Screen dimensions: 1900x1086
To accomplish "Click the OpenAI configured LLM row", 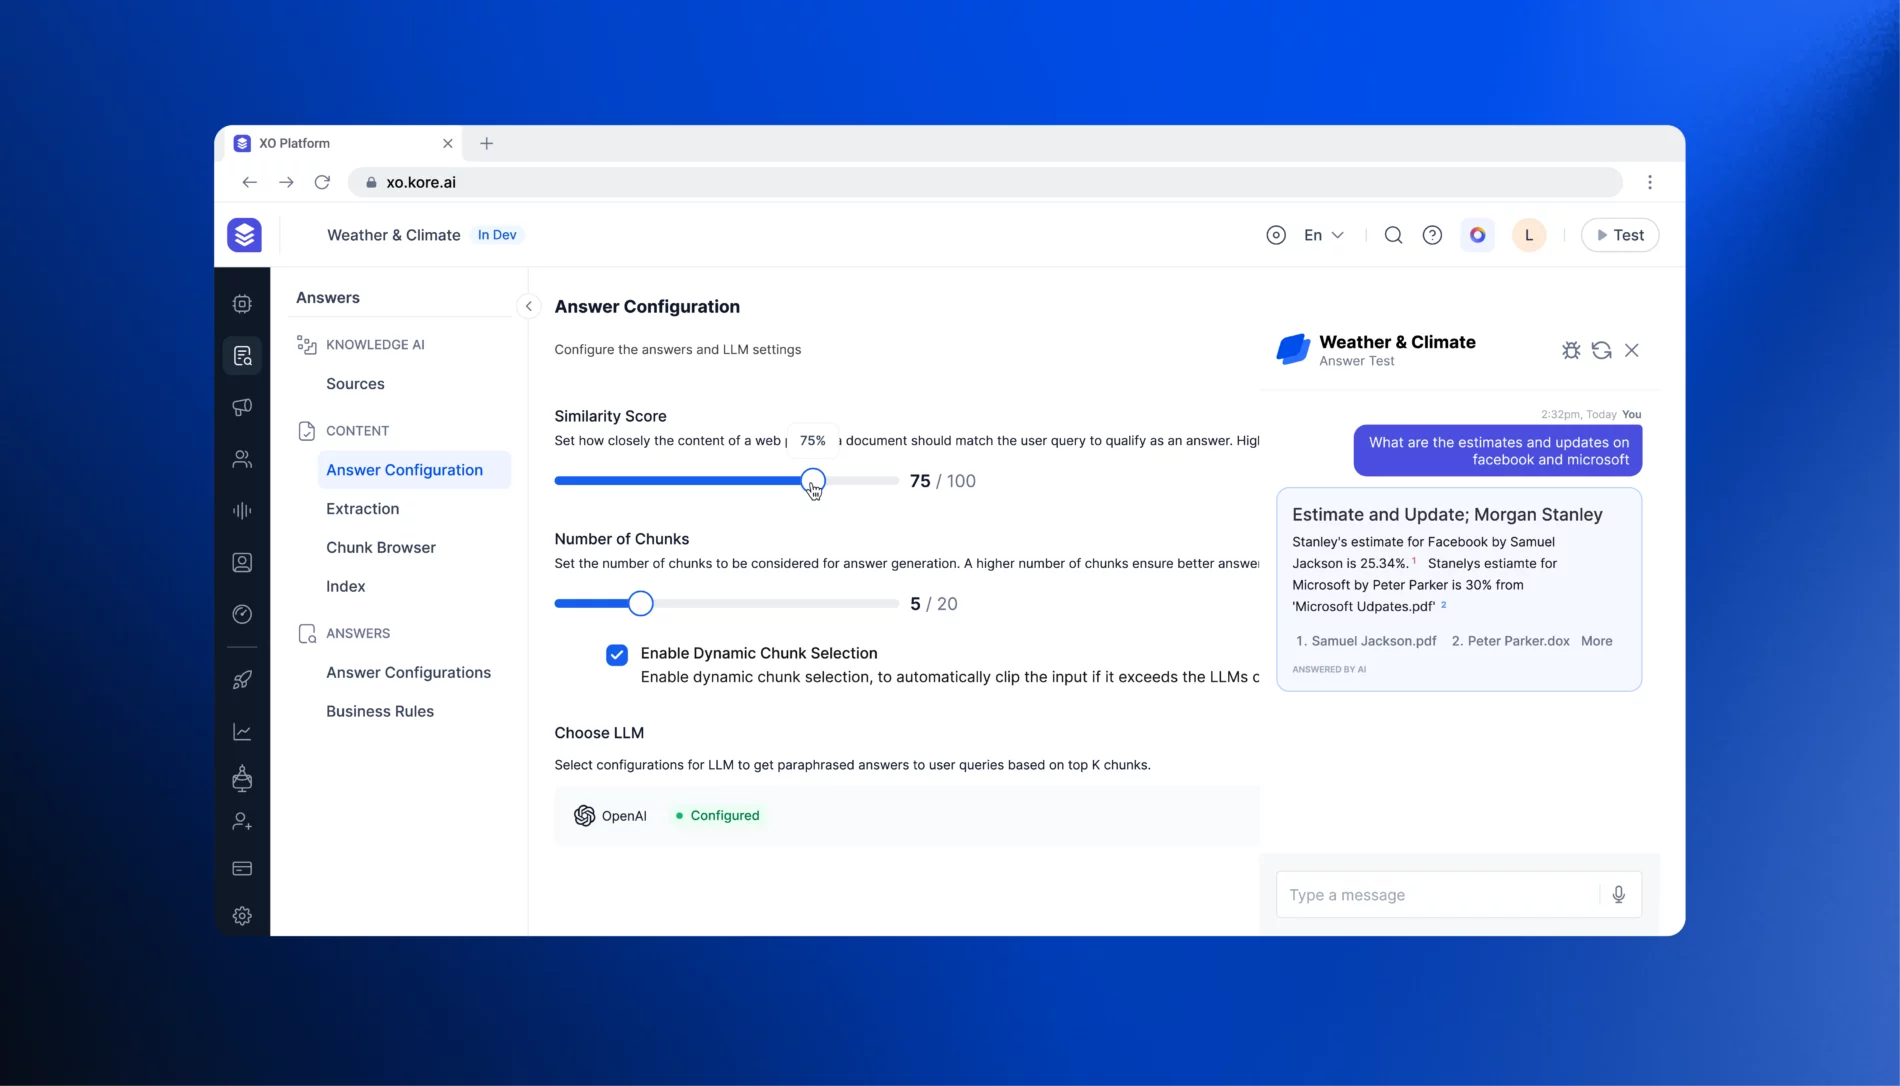I will [907, 816].
